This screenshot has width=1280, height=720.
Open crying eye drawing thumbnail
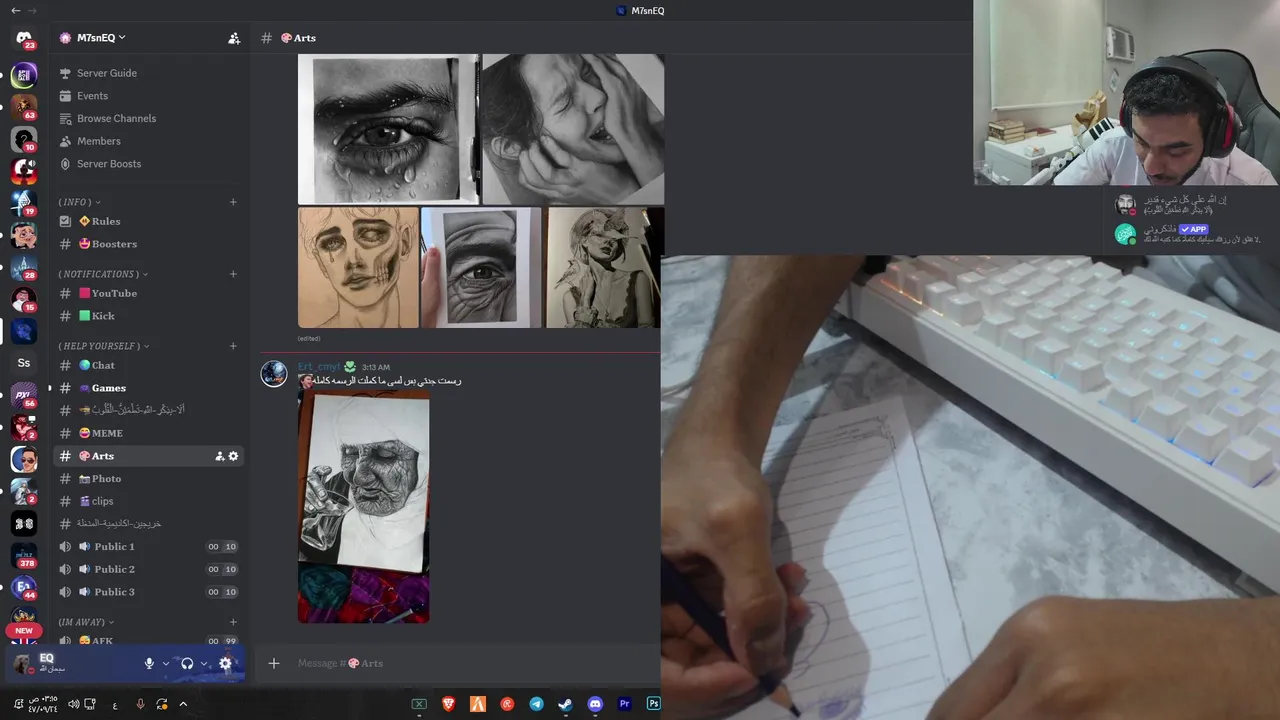(388, 129)
